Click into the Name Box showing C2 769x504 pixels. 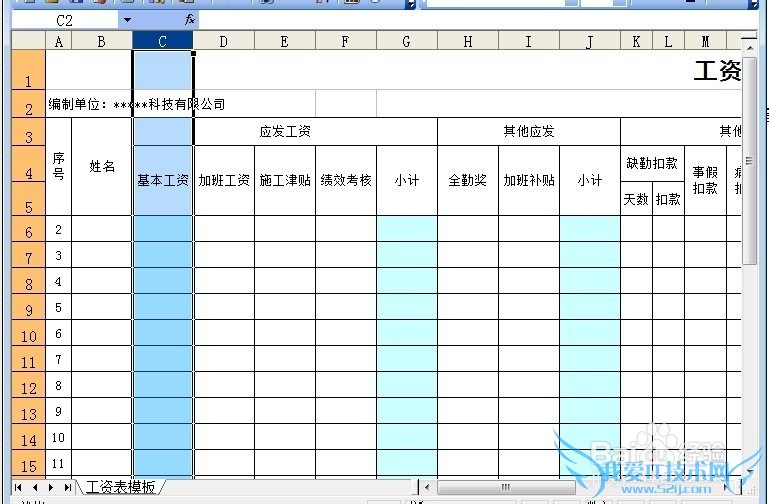64,20
